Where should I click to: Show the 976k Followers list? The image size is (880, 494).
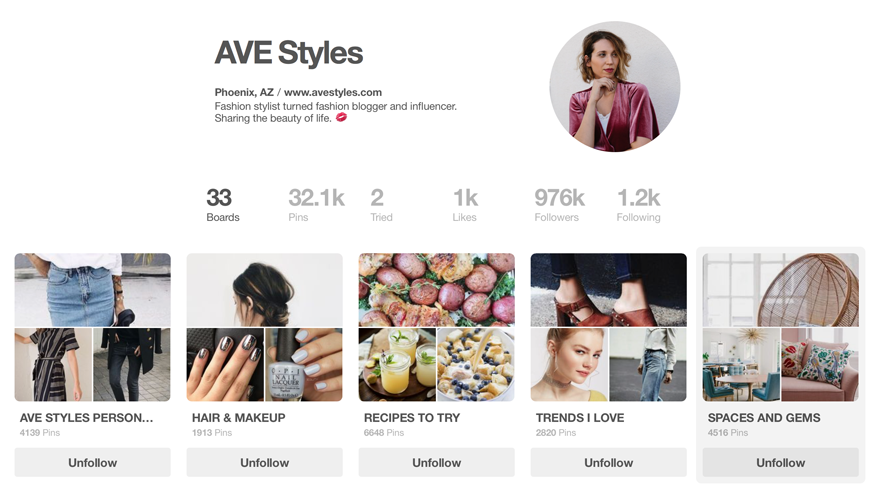point(559,205)
